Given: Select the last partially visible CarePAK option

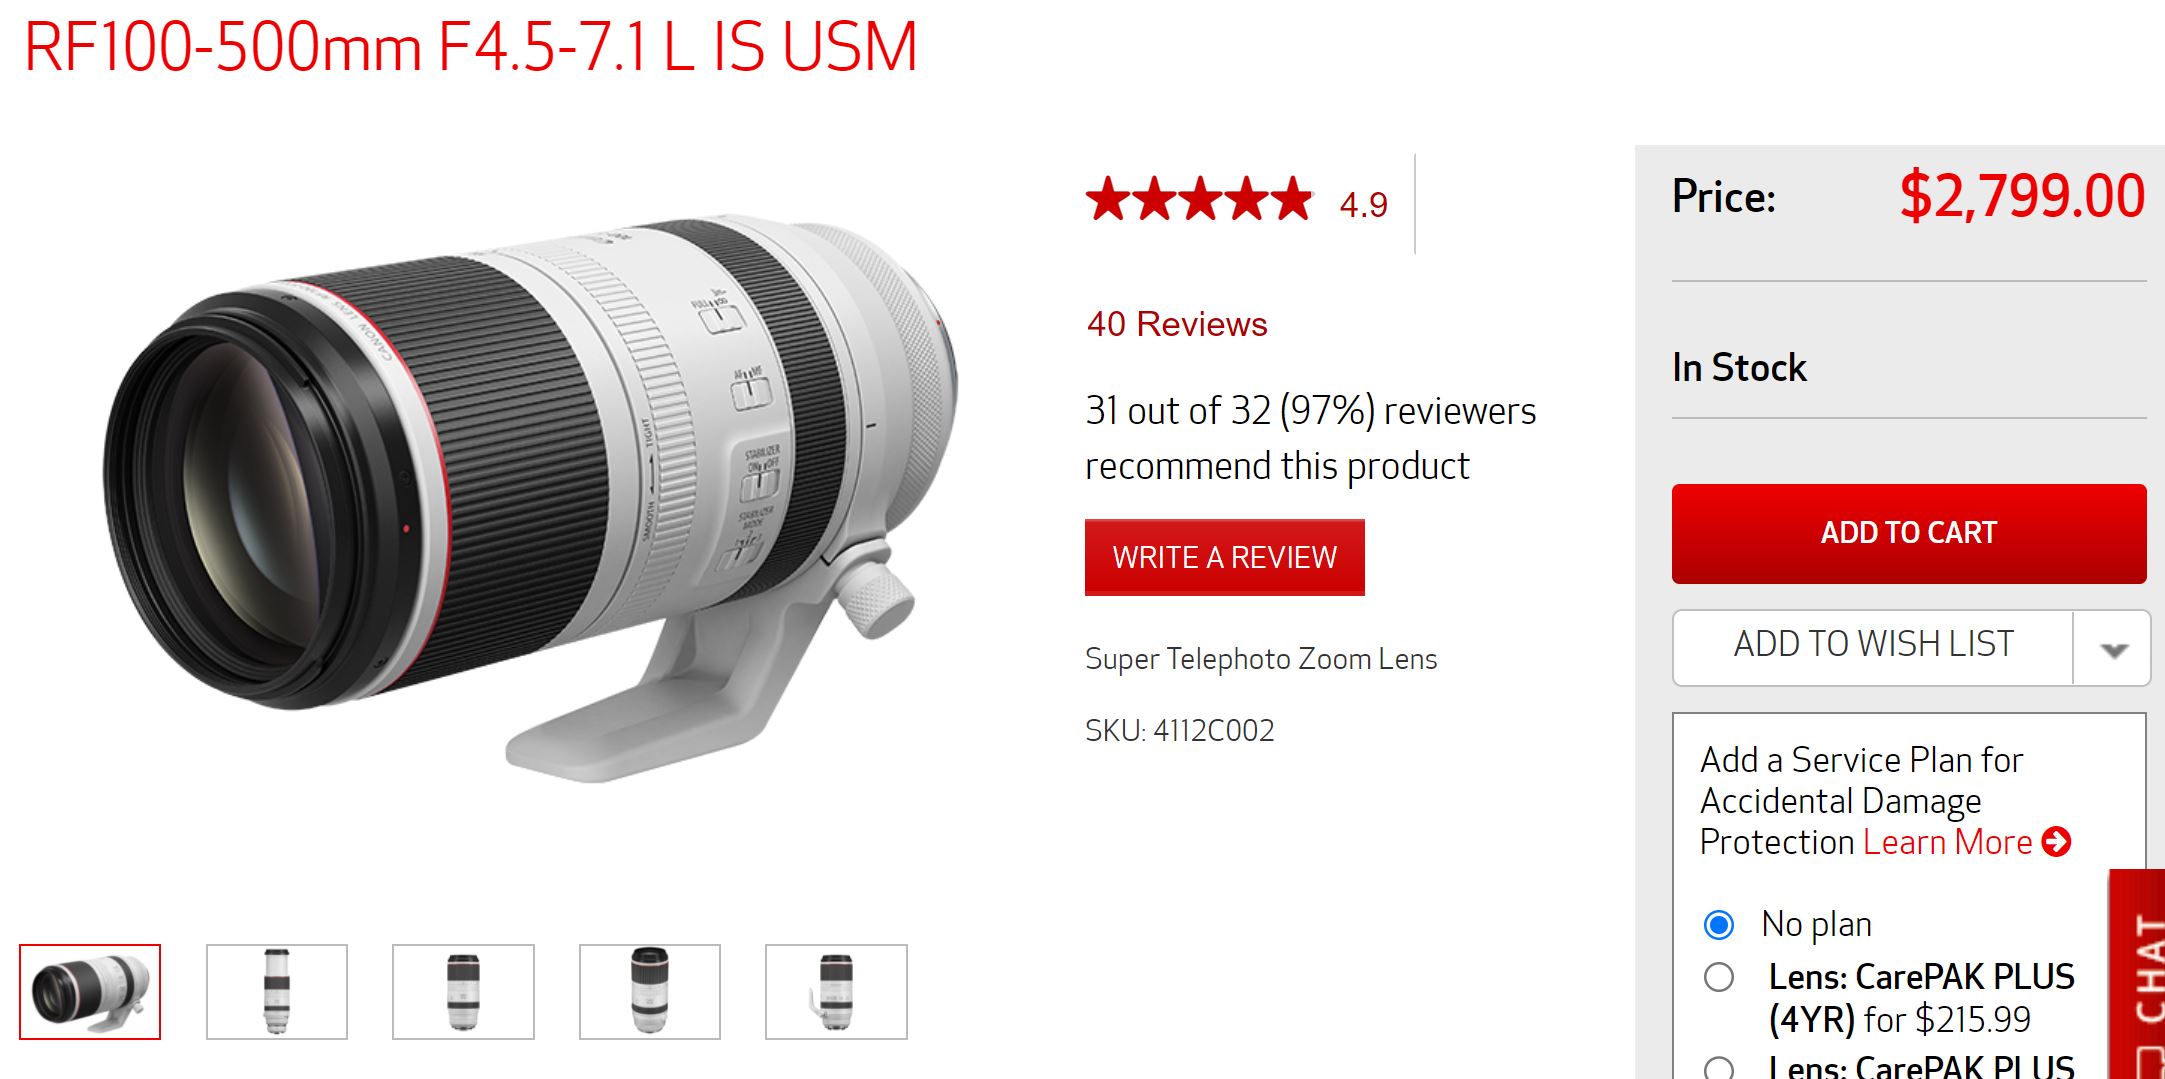Looking at the screenshot, I should pos(1719,1068).
